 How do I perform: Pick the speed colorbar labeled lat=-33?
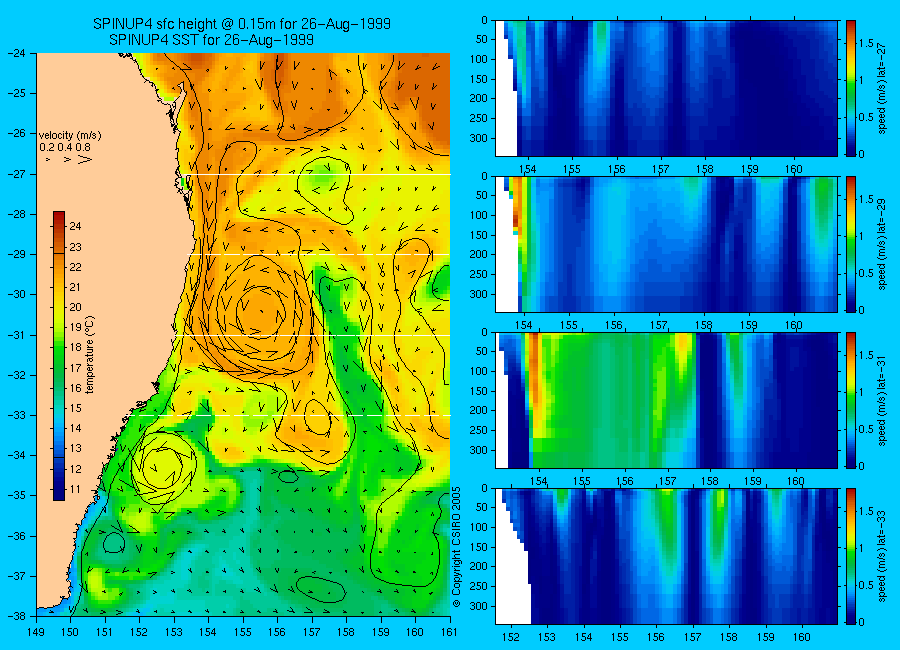pos(850,556)
